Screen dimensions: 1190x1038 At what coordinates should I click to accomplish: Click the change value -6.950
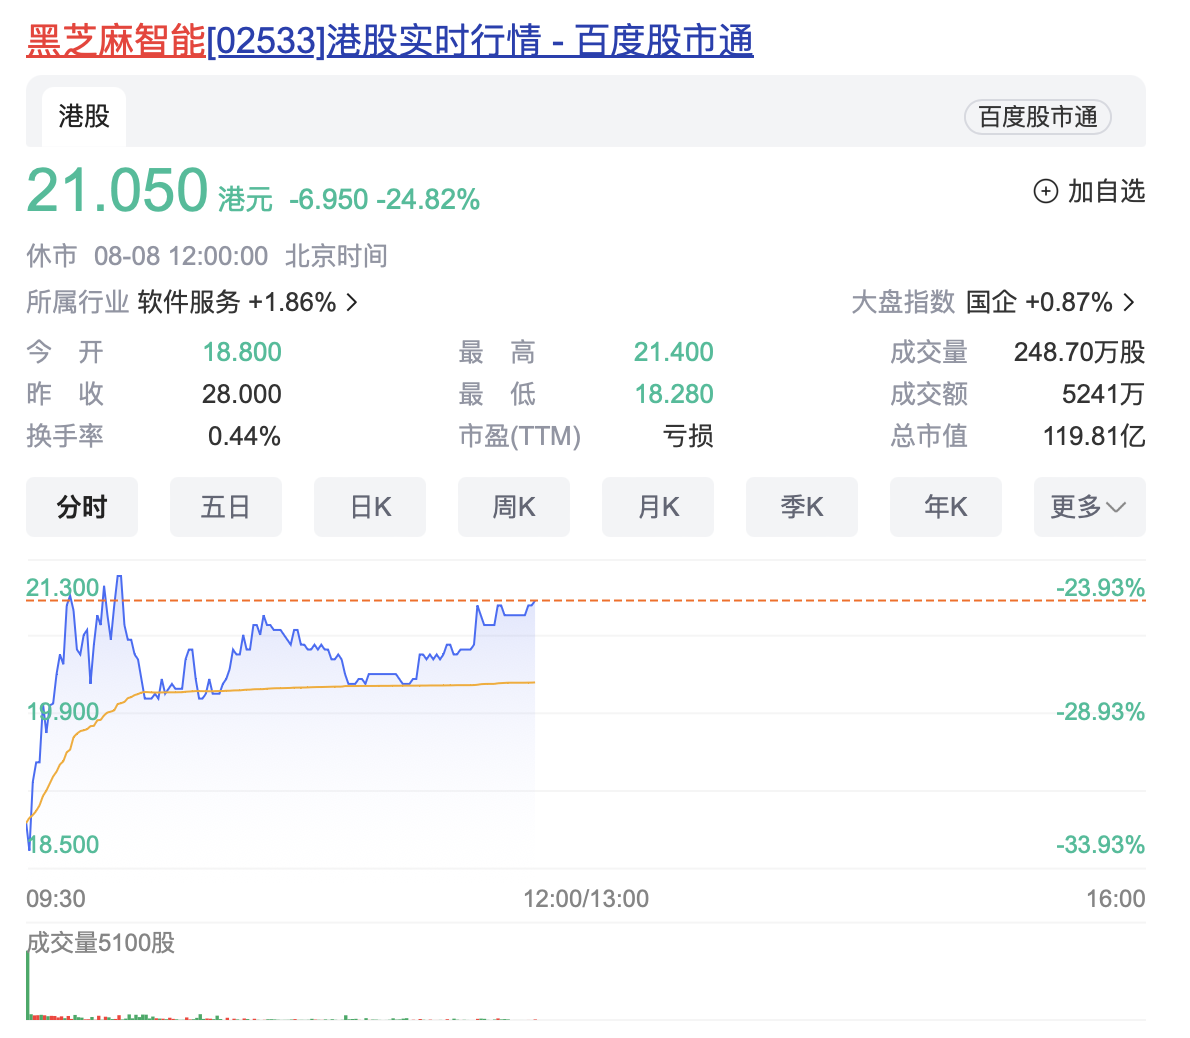(x=329, y=200)
